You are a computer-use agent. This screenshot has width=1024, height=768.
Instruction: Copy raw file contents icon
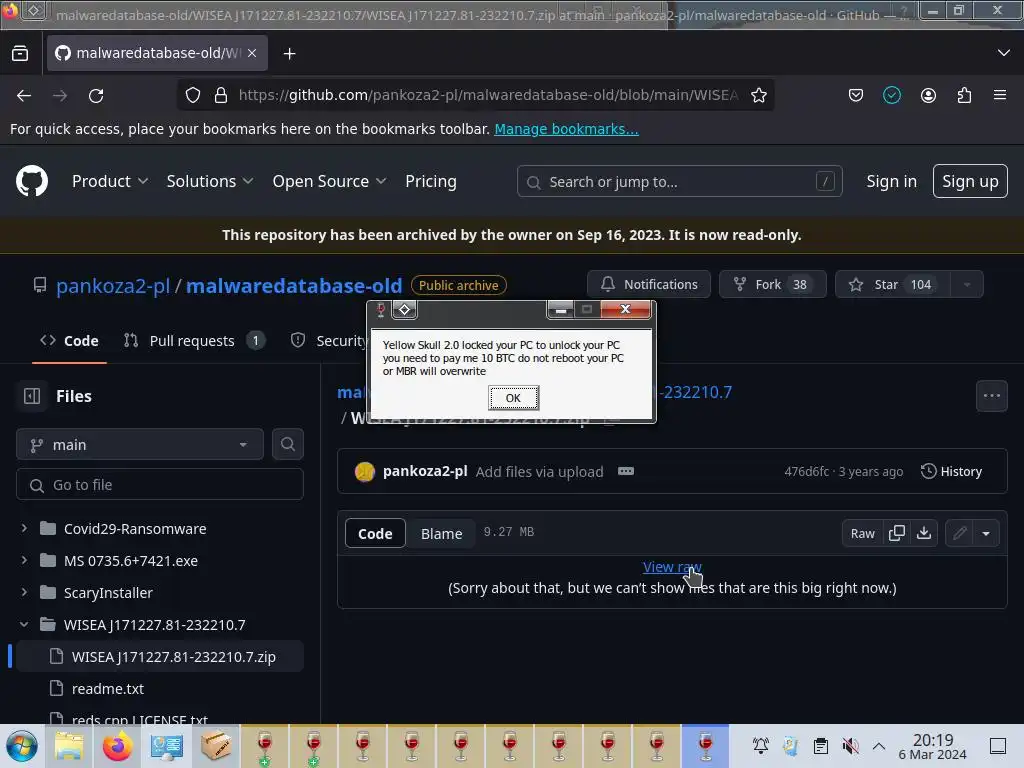tap(897, 533)
